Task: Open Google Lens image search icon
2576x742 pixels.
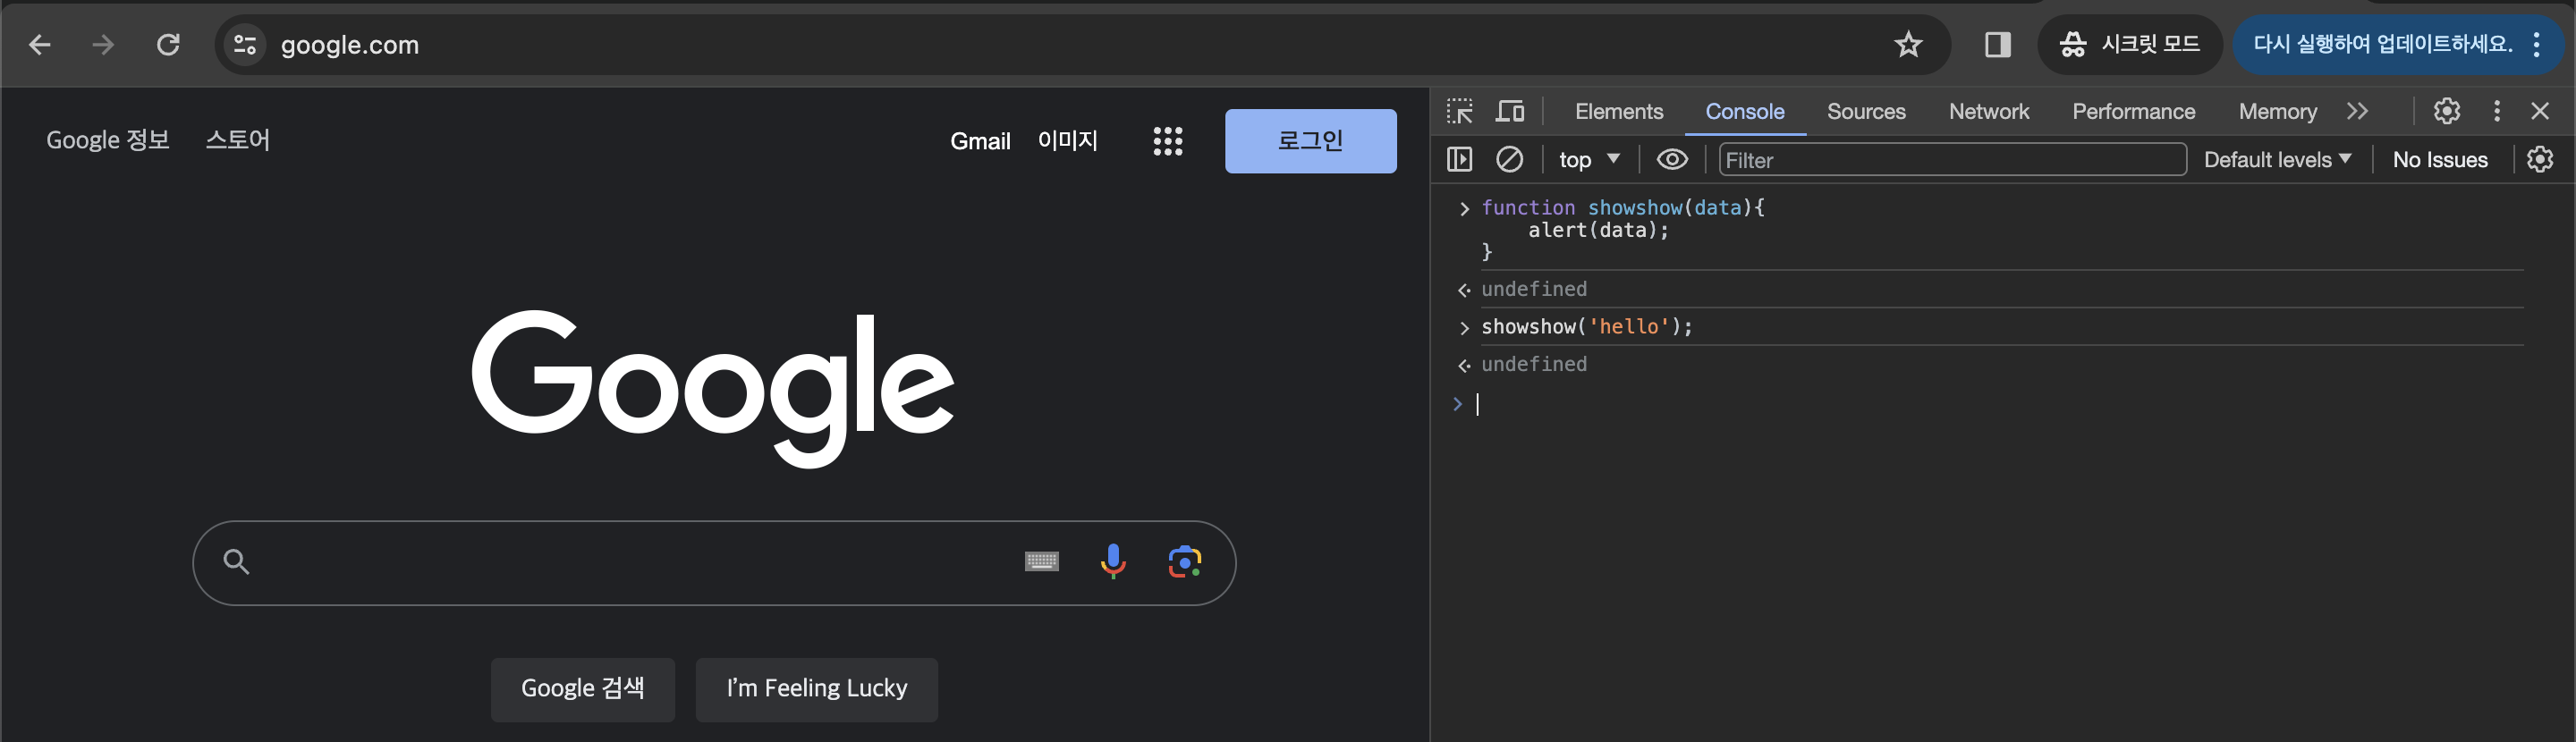Action: point(1185,562)
